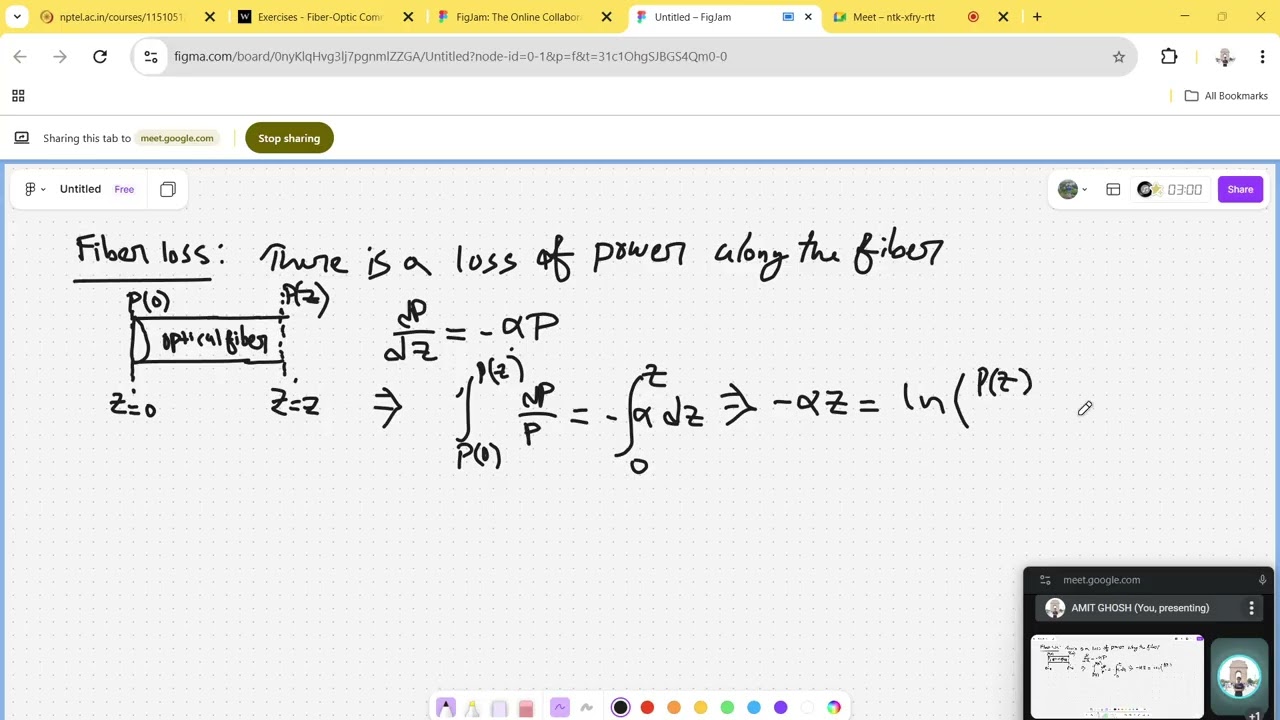The image size is (1280, 720).
Task: Toggle the microphone in Meet popup
Action: tap(1262, 580)
